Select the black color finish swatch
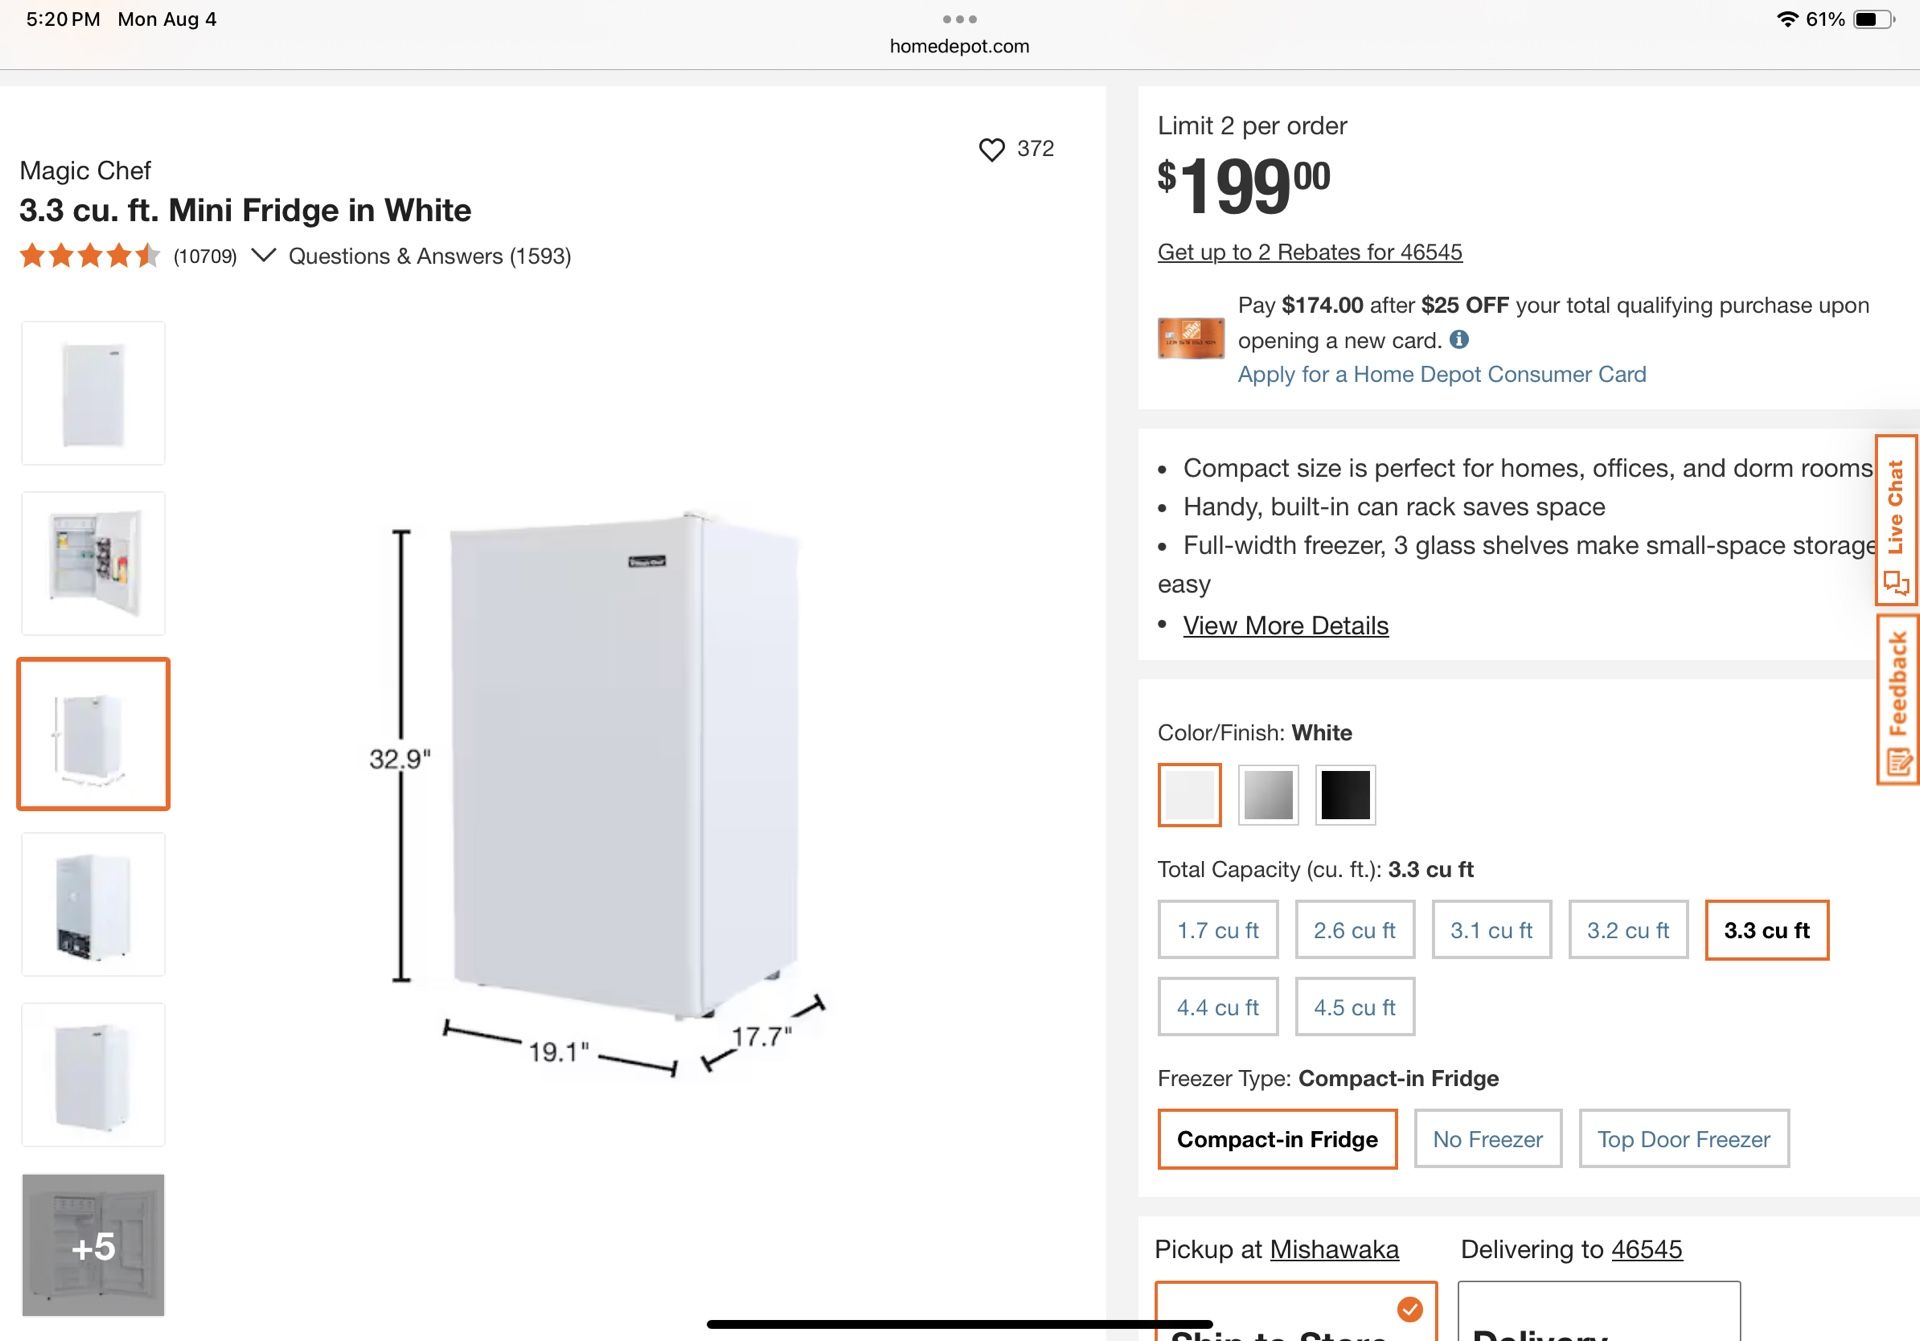The height and width of the screenshot is (1341, 1920). point(1345,795)
